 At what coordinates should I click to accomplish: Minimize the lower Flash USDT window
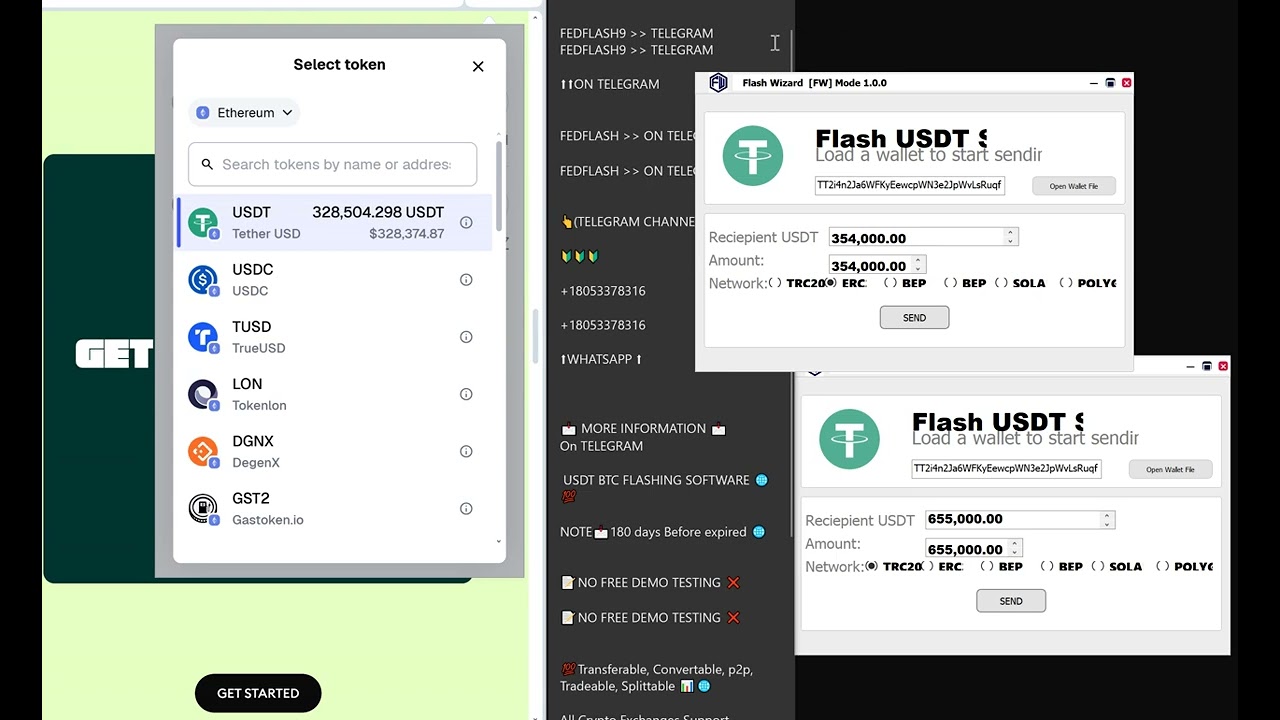(x=1189, y=366)
